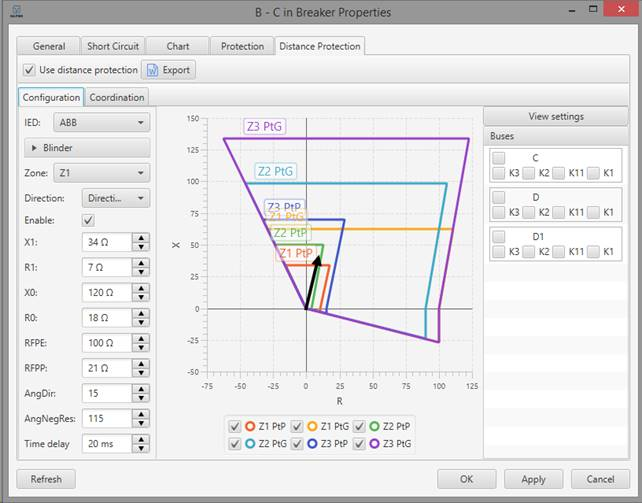Click the Apply button
Viewport: 642px width, 503px height.
[533, 479]
